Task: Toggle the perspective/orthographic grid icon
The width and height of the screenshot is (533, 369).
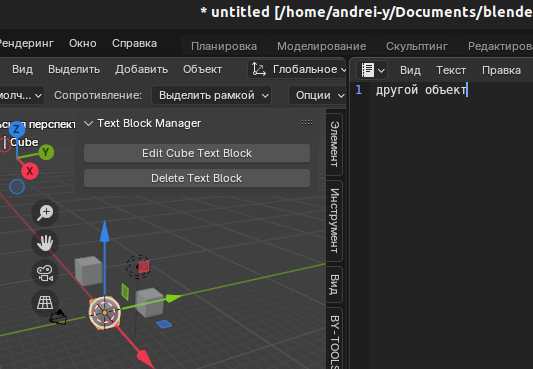Action: 45,302
